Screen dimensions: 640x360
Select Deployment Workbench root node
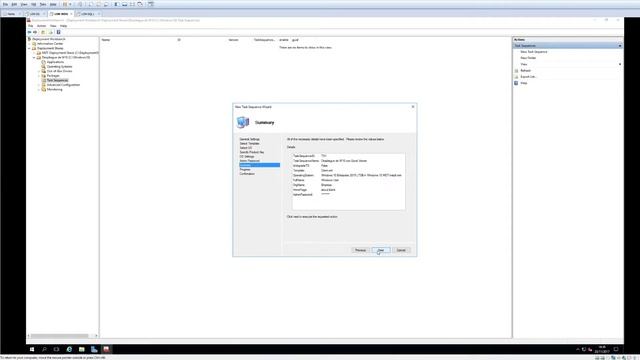[x=49, y=39]
